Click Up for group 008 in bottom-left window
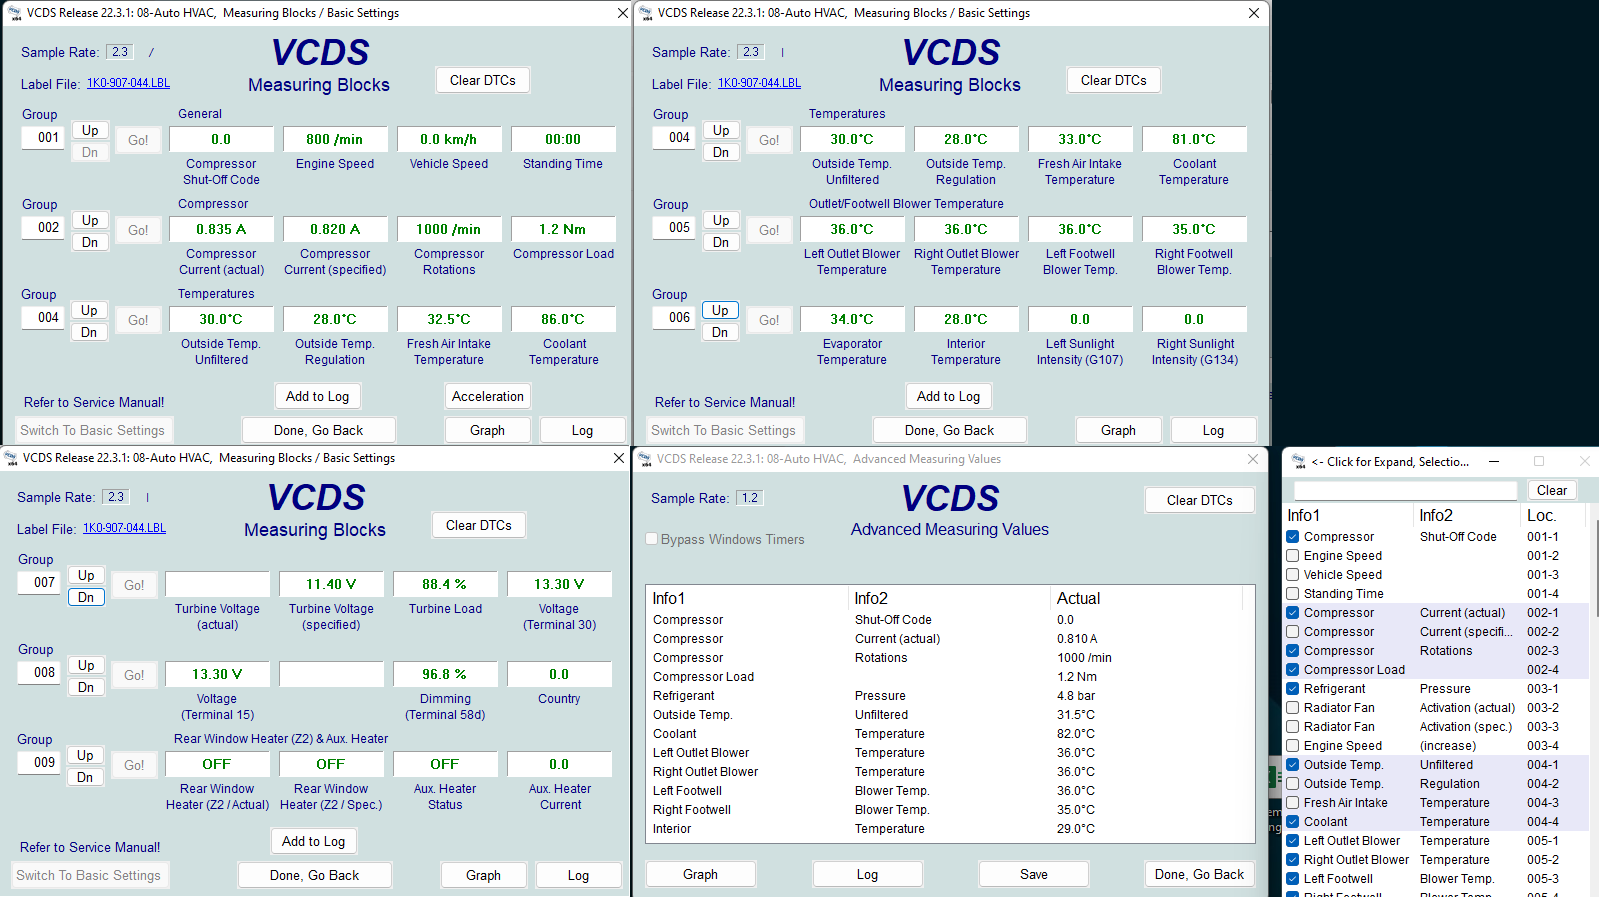This screenshot has height=897, width=1599. (86, 665)
